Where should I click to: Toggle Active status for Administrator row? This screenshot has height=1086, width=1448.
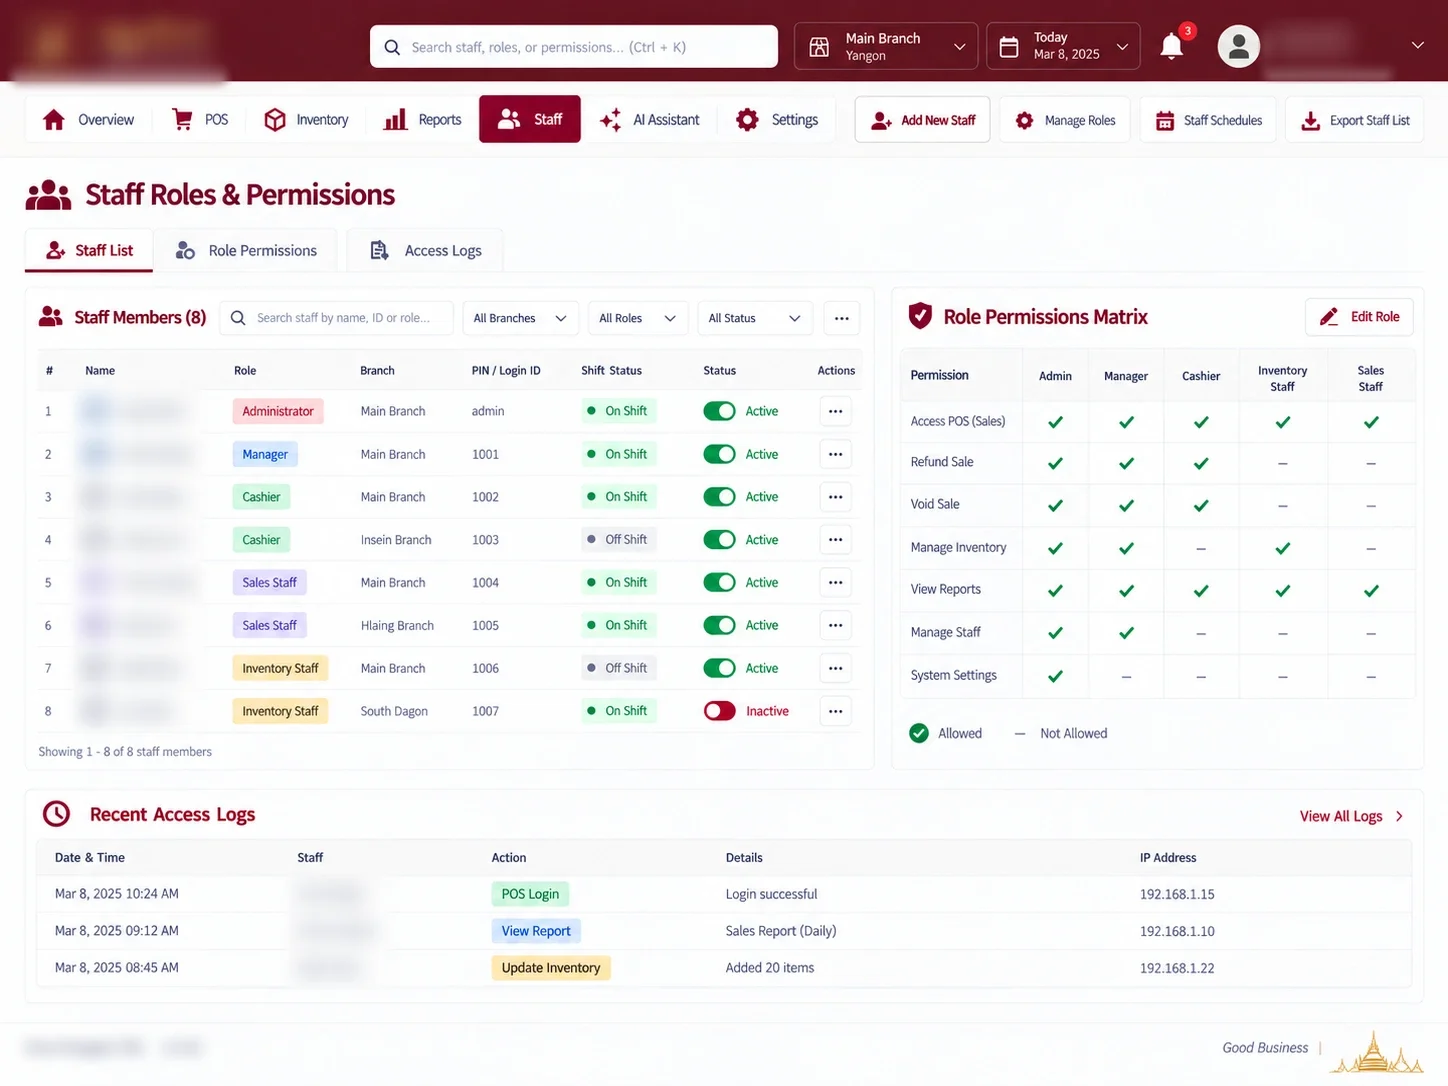click(719, 411)
